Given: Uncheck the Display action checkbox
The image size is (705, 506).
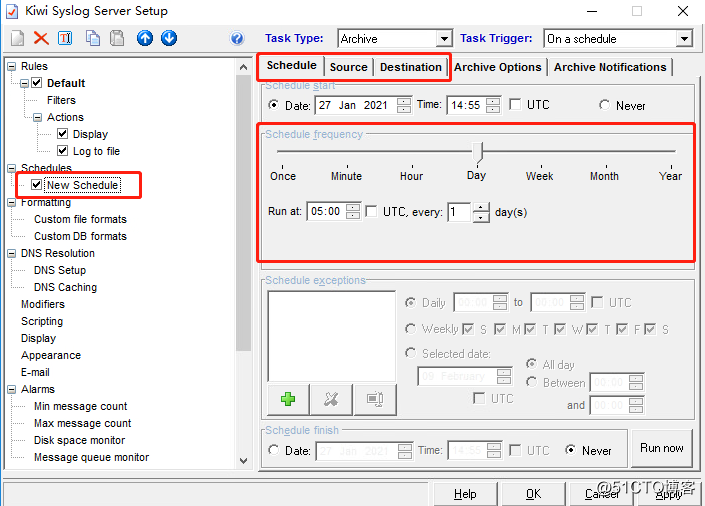Looking at the screenshot, I should (62, 134).
